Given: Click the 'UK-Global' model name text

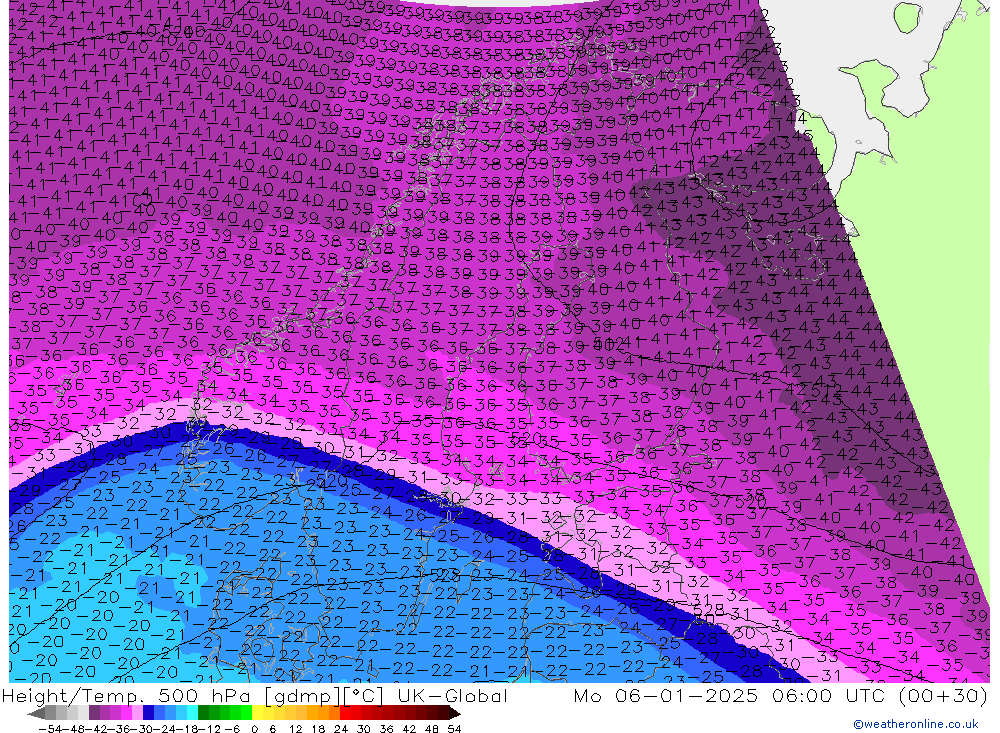Looking at the screenshot, I should point(452,695).
